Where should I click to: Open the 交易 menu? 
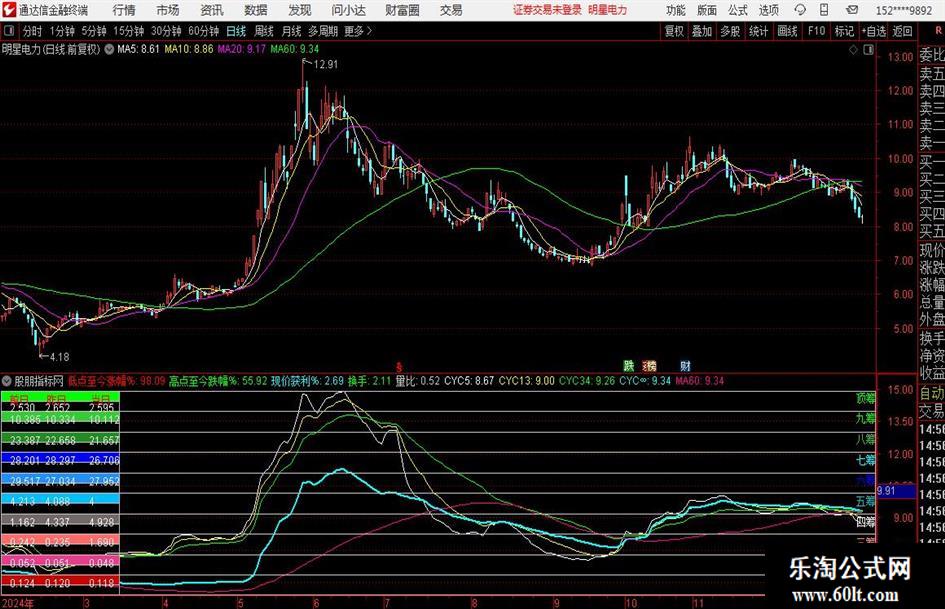click(x=451, y=10)
